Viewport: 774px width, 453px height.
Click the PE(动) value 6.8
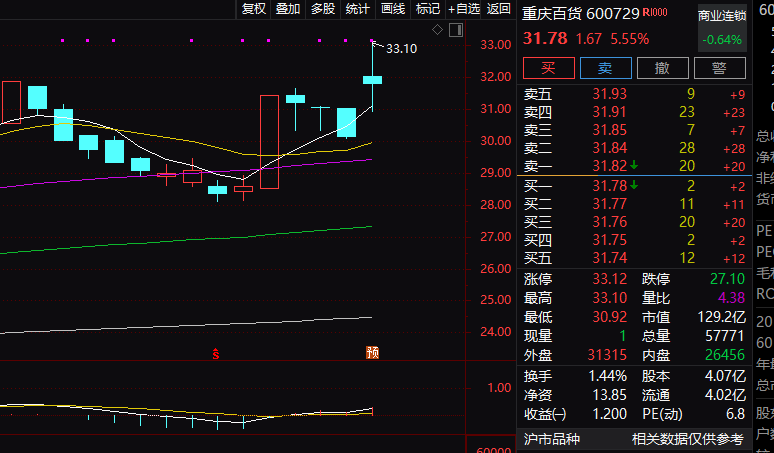pyautogui.click(x=735, y=414)
